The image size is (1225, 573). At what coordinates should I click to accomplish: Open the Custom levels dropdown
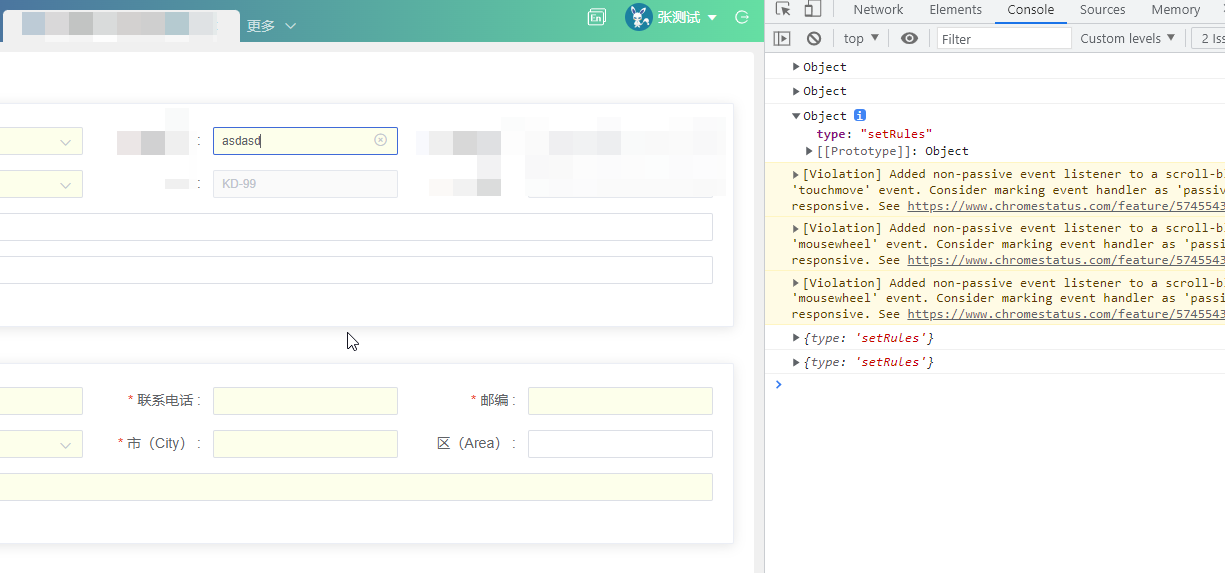pos(1128,38)
